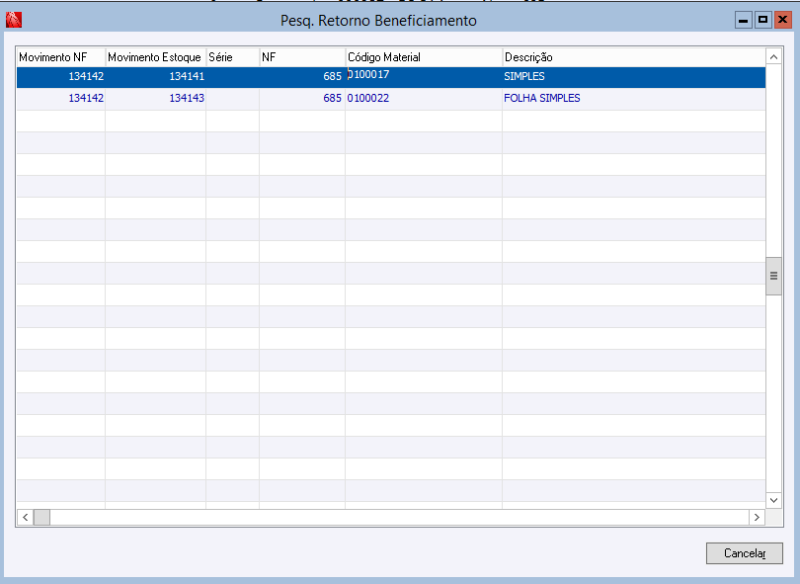
Task: Select cell with Movimento Estoque 134143
Action: [x=155, y=98]
